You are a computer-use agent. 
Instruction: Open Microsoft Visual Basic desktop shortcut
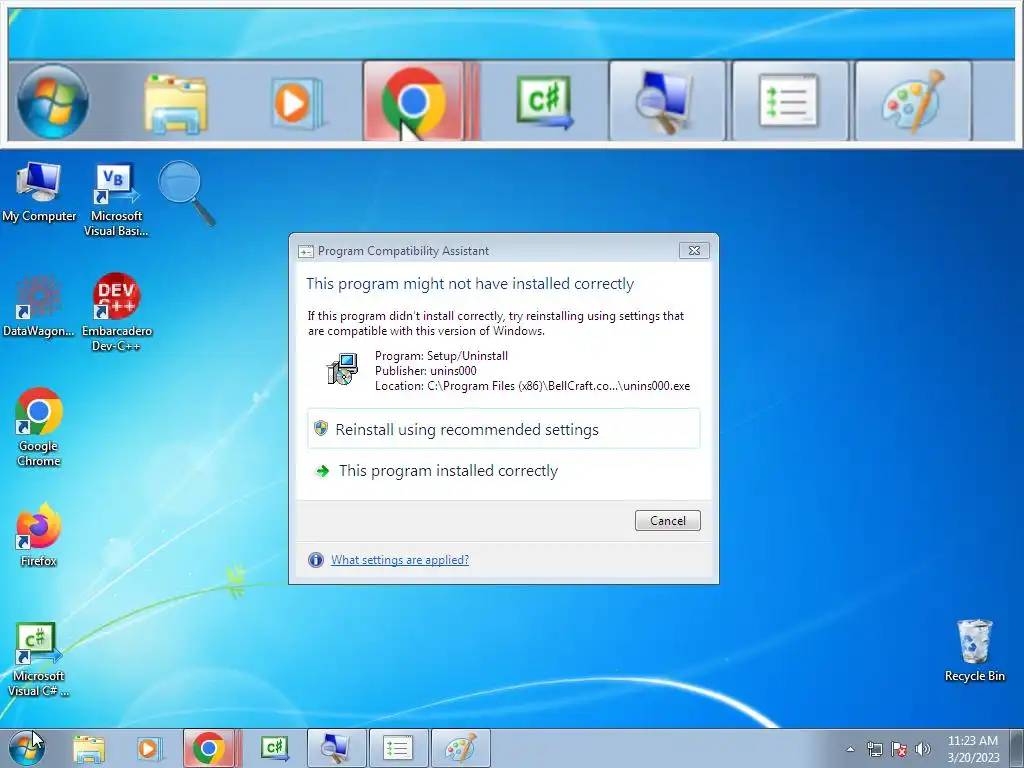coord(116,200)
